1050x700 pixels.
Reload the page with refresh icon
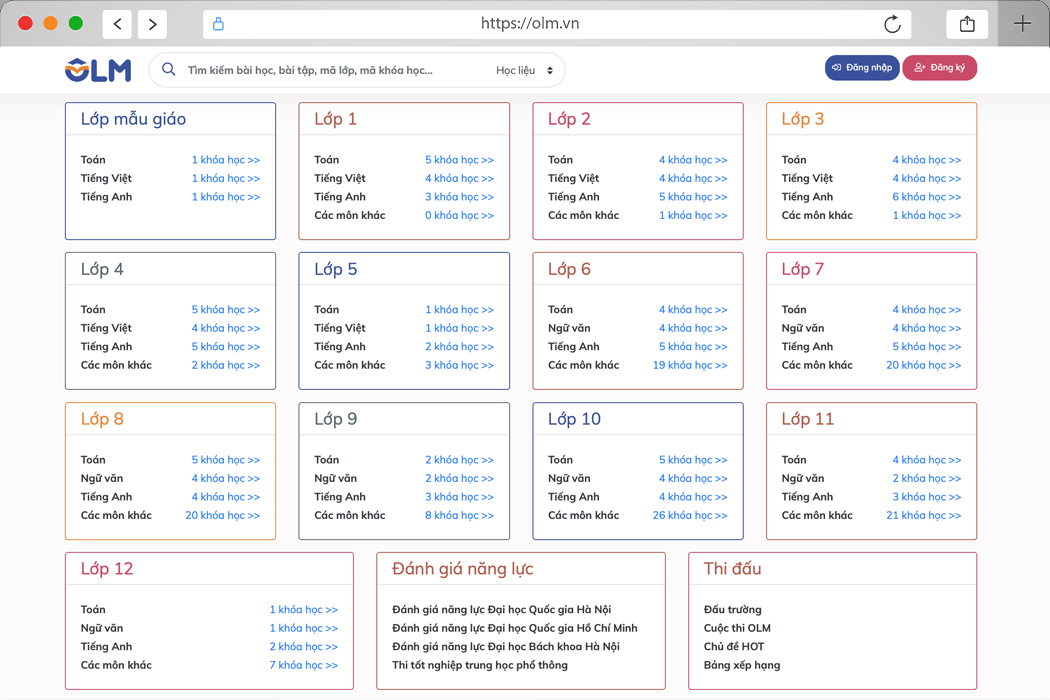coord(892,24)
